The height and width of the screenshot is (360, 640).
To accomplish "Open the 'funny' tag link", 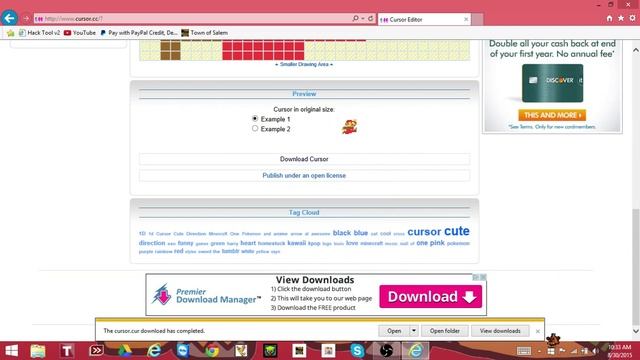I will coord(185,243).
